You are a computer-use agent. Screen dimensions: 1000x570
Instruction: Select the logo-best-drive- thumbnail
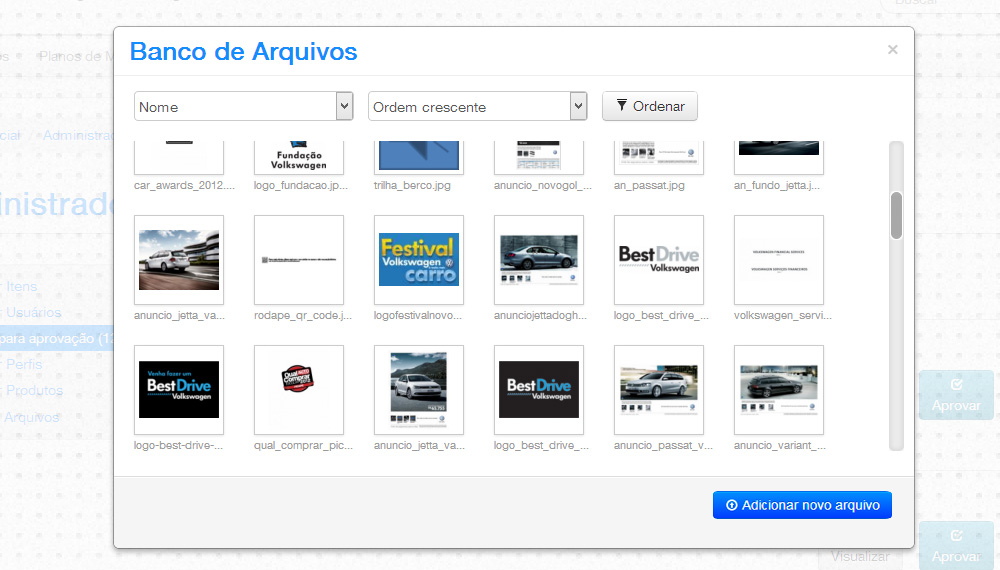[179, 390]
